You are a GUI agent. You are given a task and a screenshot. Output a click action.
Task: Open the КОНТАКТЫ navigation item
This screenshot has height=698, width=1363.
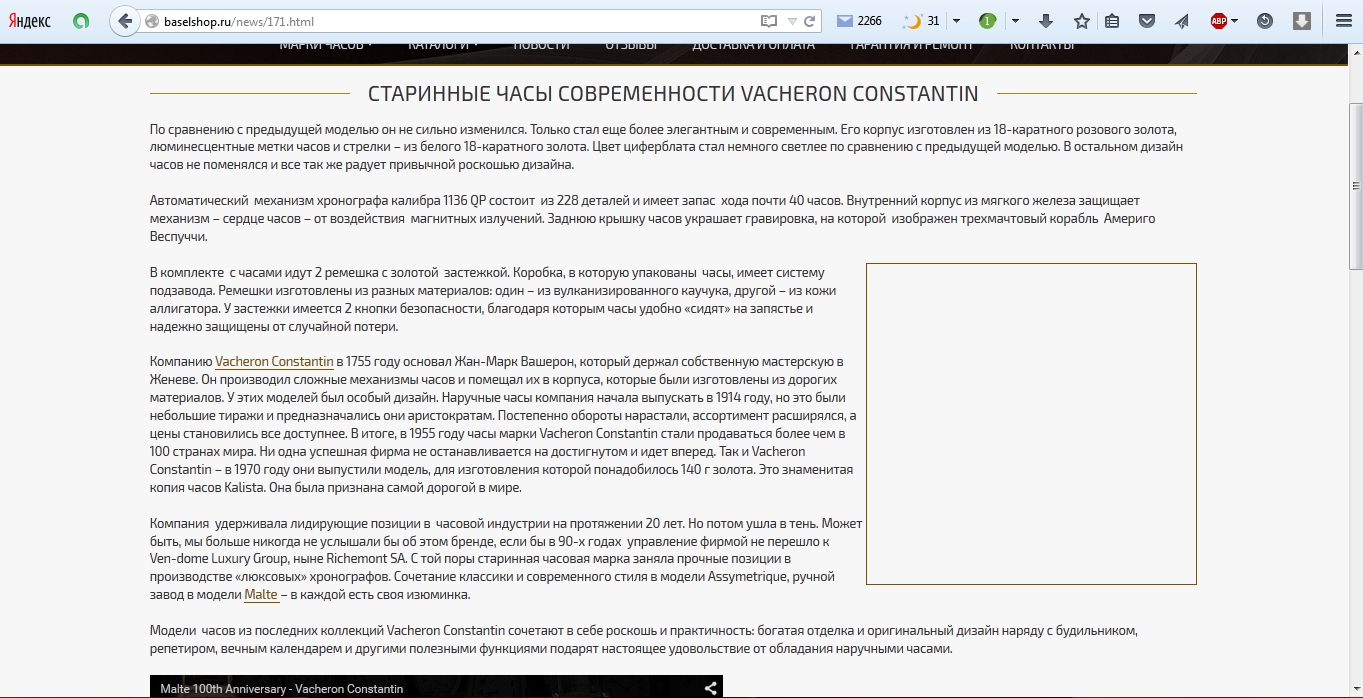click(x=1044, y=43)
